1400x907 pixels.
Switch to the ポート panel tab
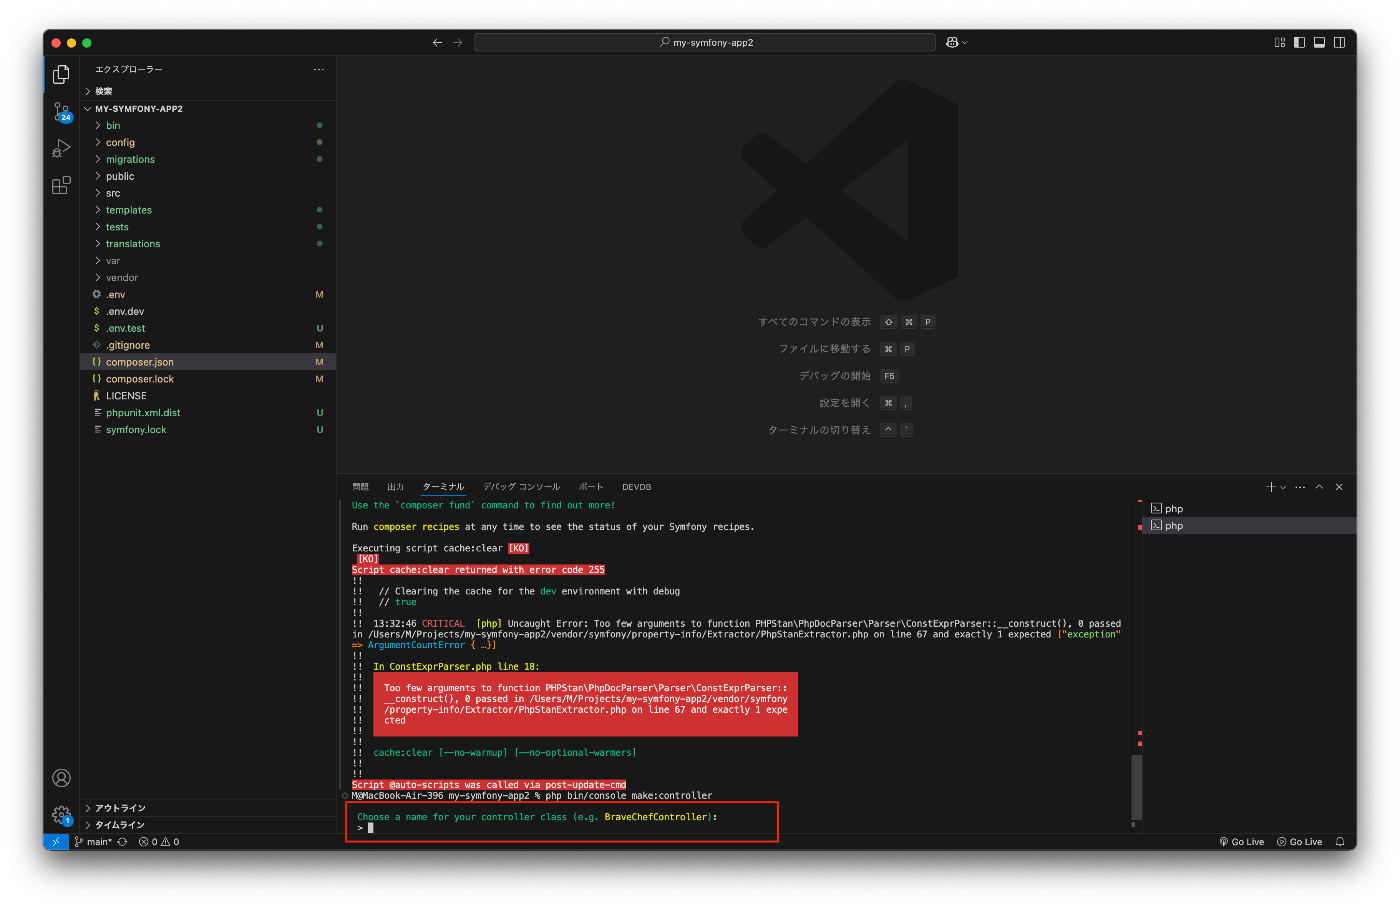click(x=591, y=487)
